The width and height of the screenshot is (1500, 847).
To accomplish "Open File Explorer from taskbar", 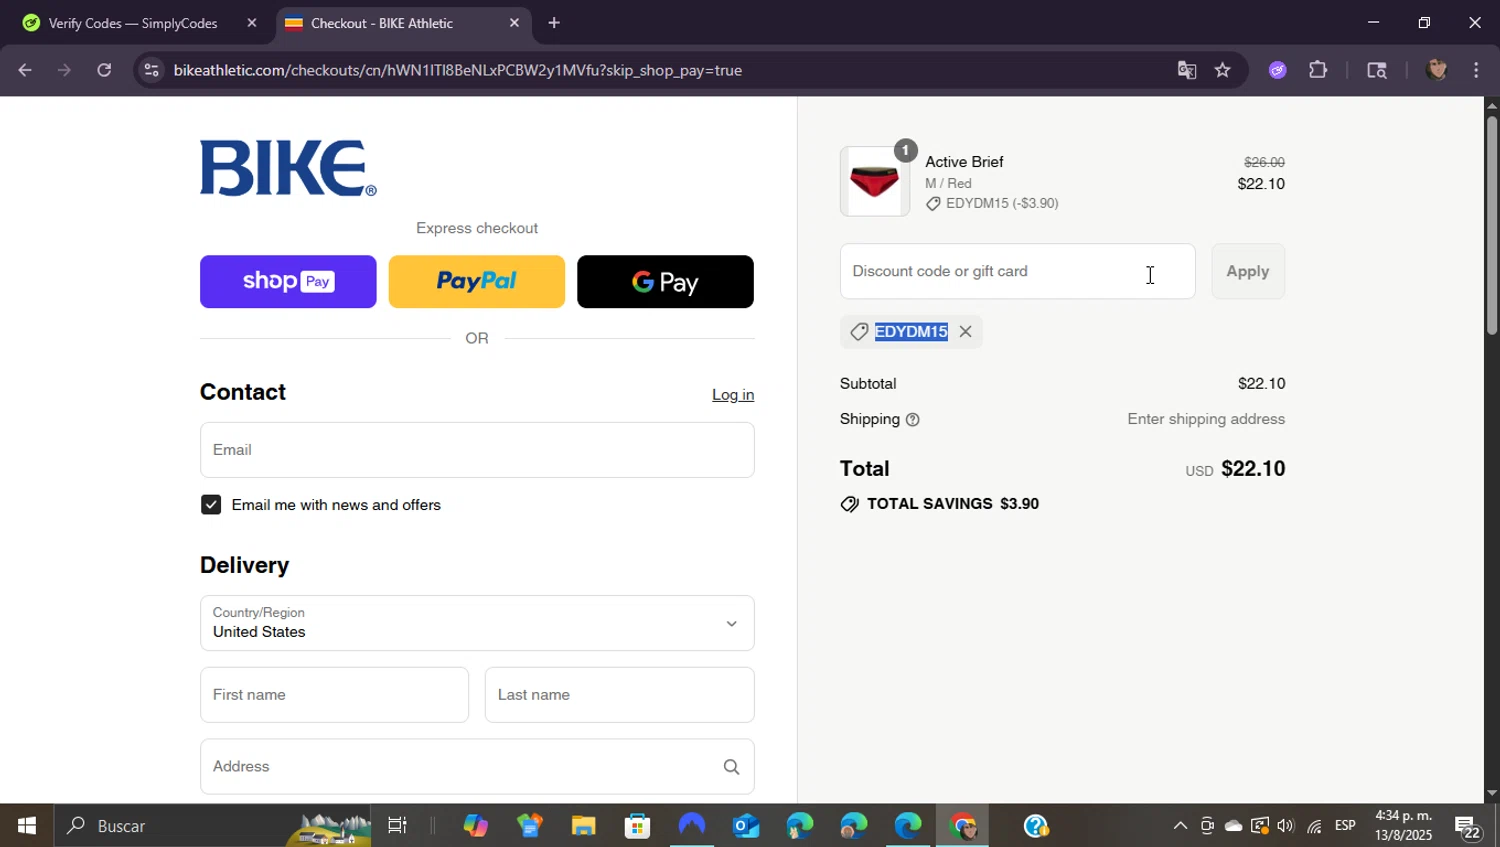I will pos(583,826).
